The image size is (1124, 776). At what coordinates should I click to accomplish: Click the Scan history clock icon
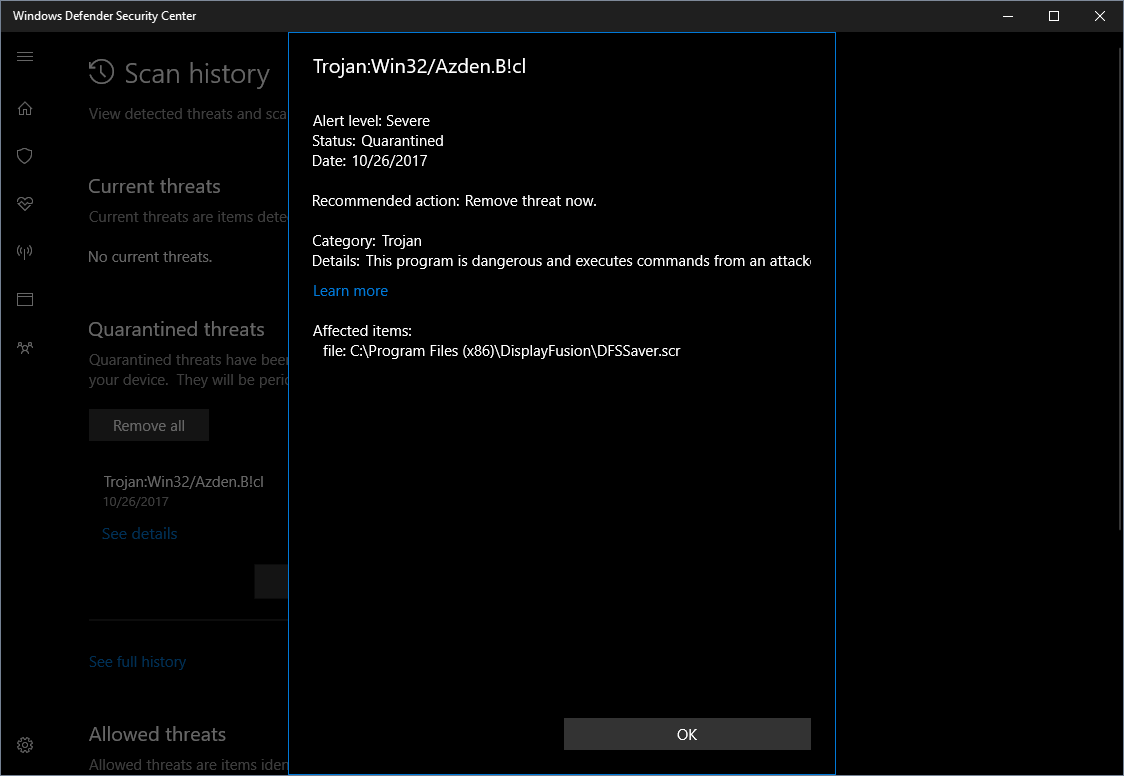click(101, 73)
